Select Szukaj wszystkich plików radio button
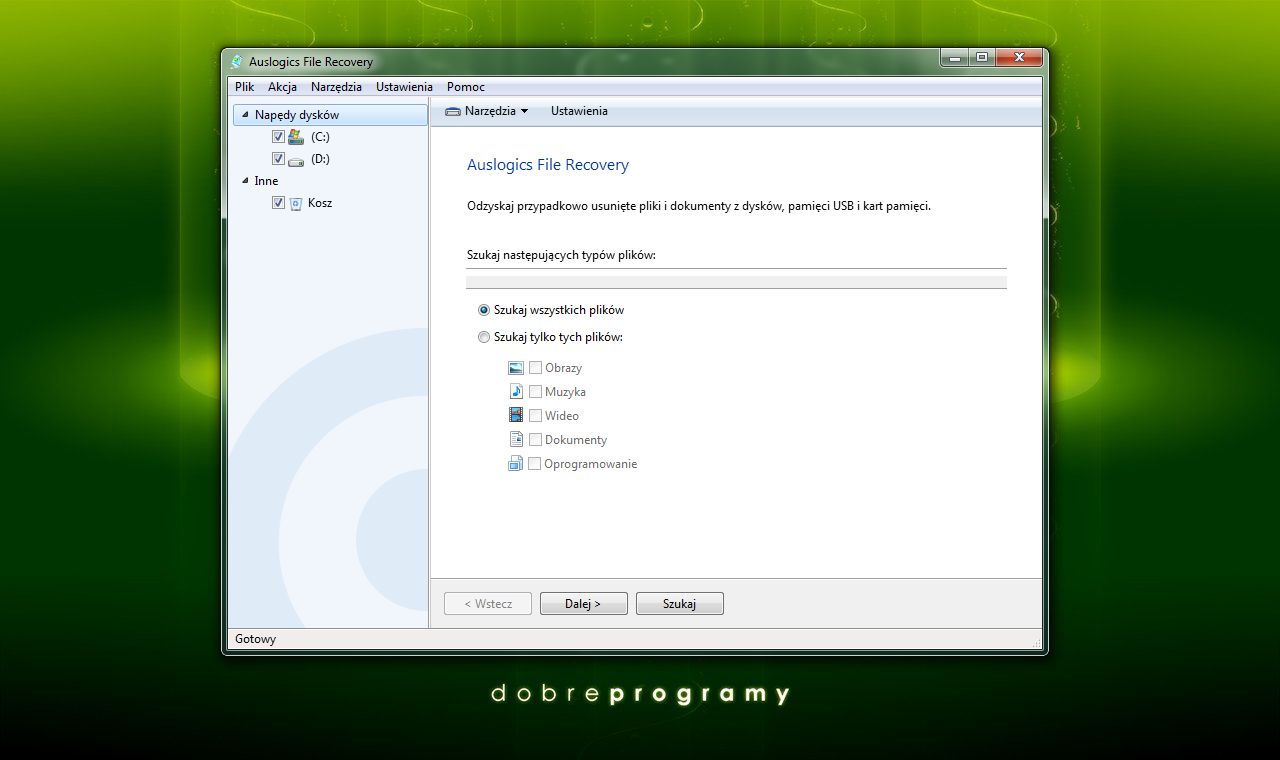The image size is (1280, 760). 484,310
